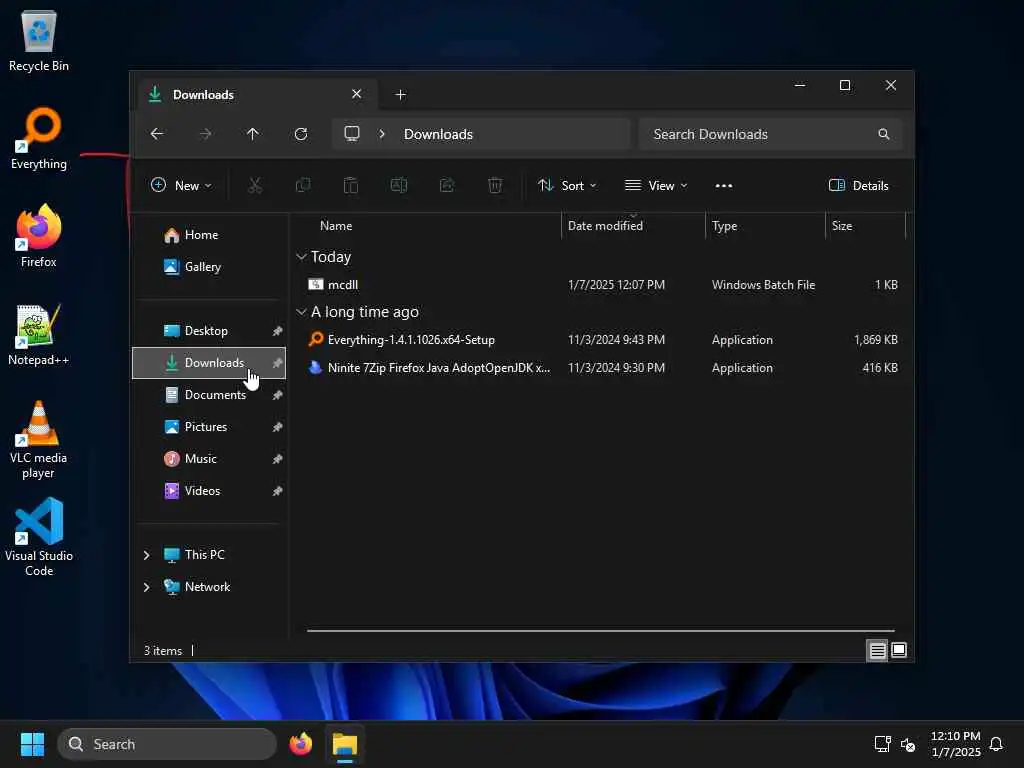Collapse the Today group
1024x768 pixels.
(301, 257)
